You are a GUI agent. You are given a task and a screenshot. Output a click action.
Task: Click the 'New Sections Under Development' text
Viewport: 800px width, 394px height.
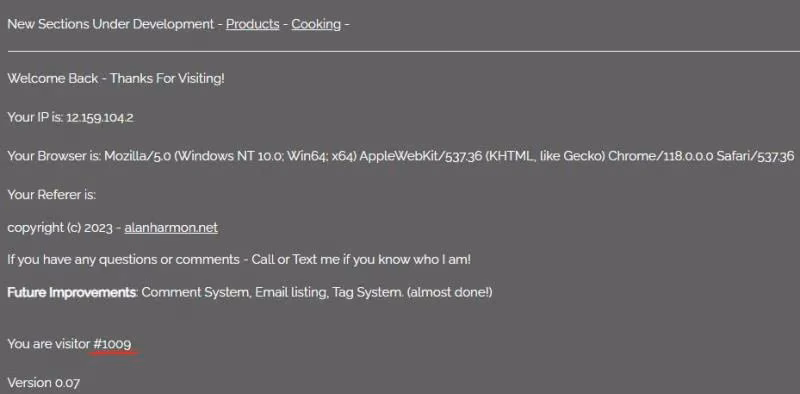(x=111, y=24)
